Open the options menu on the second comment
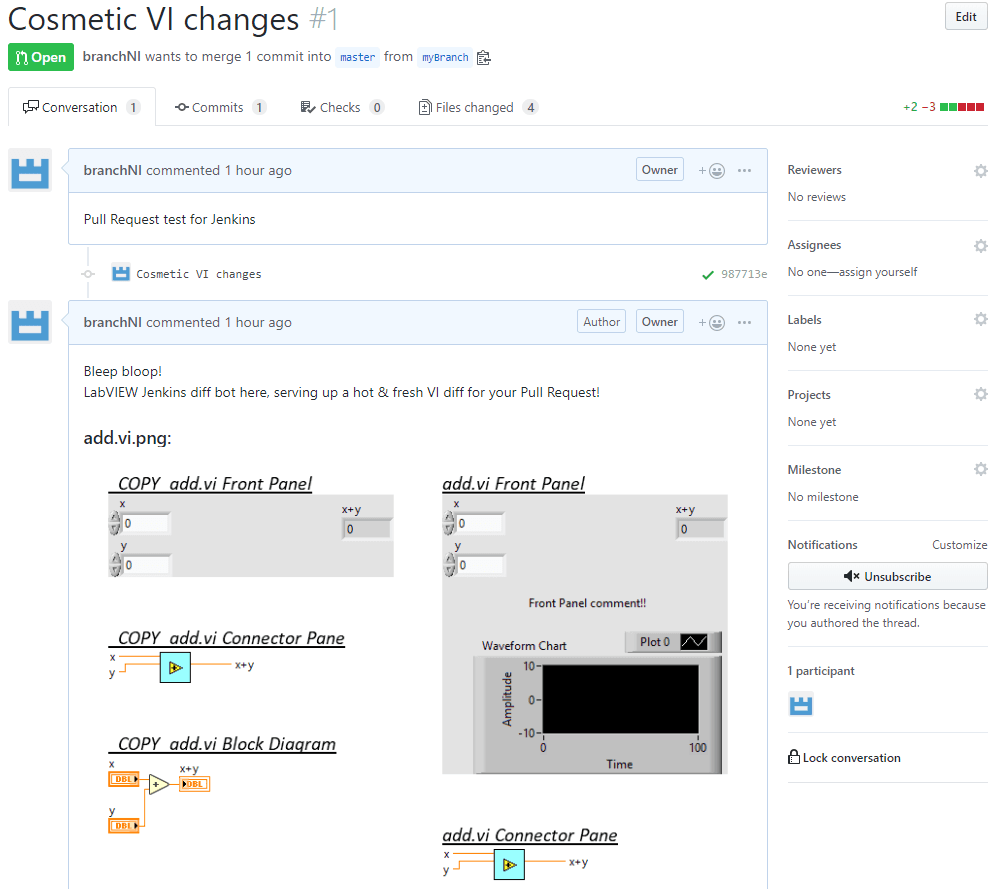1004x889 pixels. pyautogui.click(x=744, y=322)
